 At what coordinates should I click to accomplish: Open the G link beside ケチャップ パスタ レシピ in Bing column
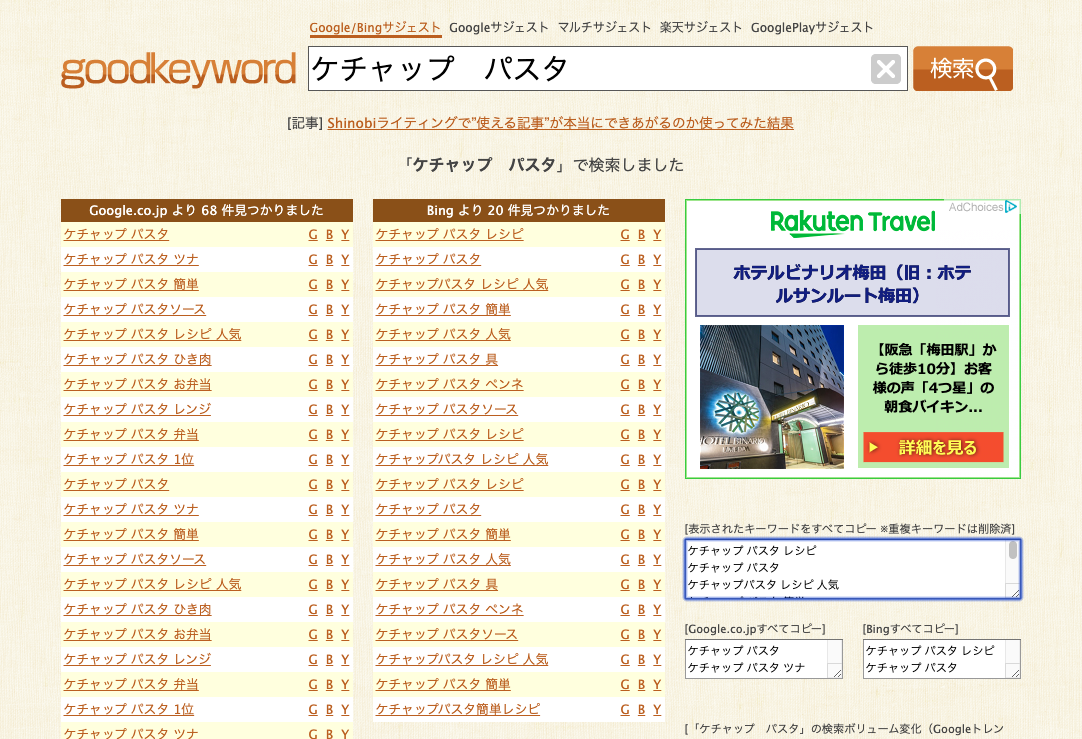(625, 233)
